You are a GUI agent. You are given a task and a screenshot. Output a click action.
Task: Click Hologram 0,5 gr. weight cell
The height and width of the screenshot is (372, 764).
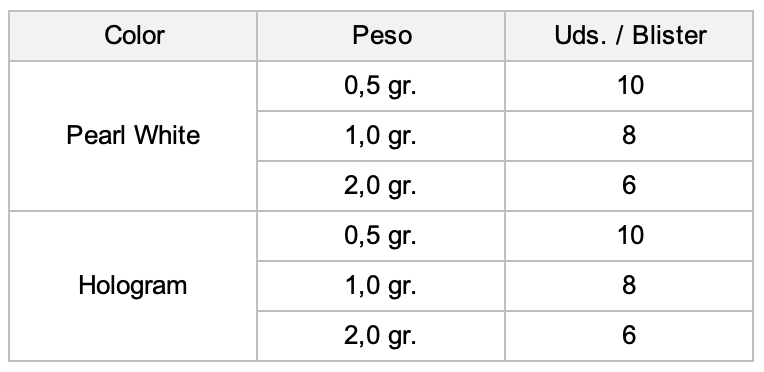[x=381, y=236]
